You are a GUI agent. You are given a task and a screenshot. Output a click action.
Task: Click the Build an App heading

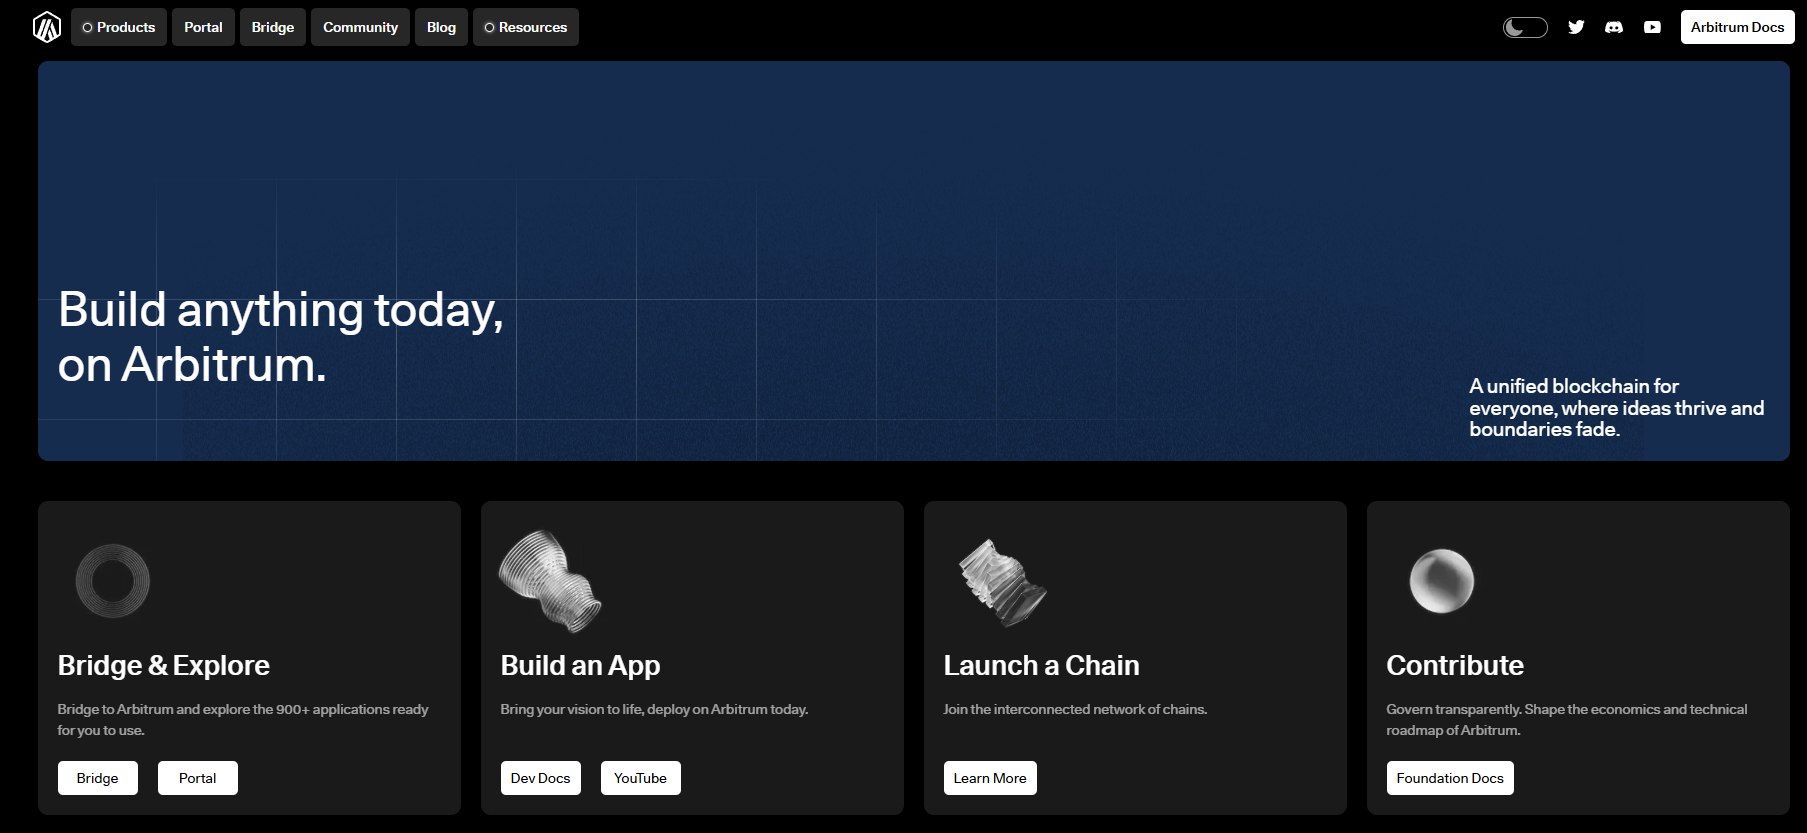(x=580, y=665)
